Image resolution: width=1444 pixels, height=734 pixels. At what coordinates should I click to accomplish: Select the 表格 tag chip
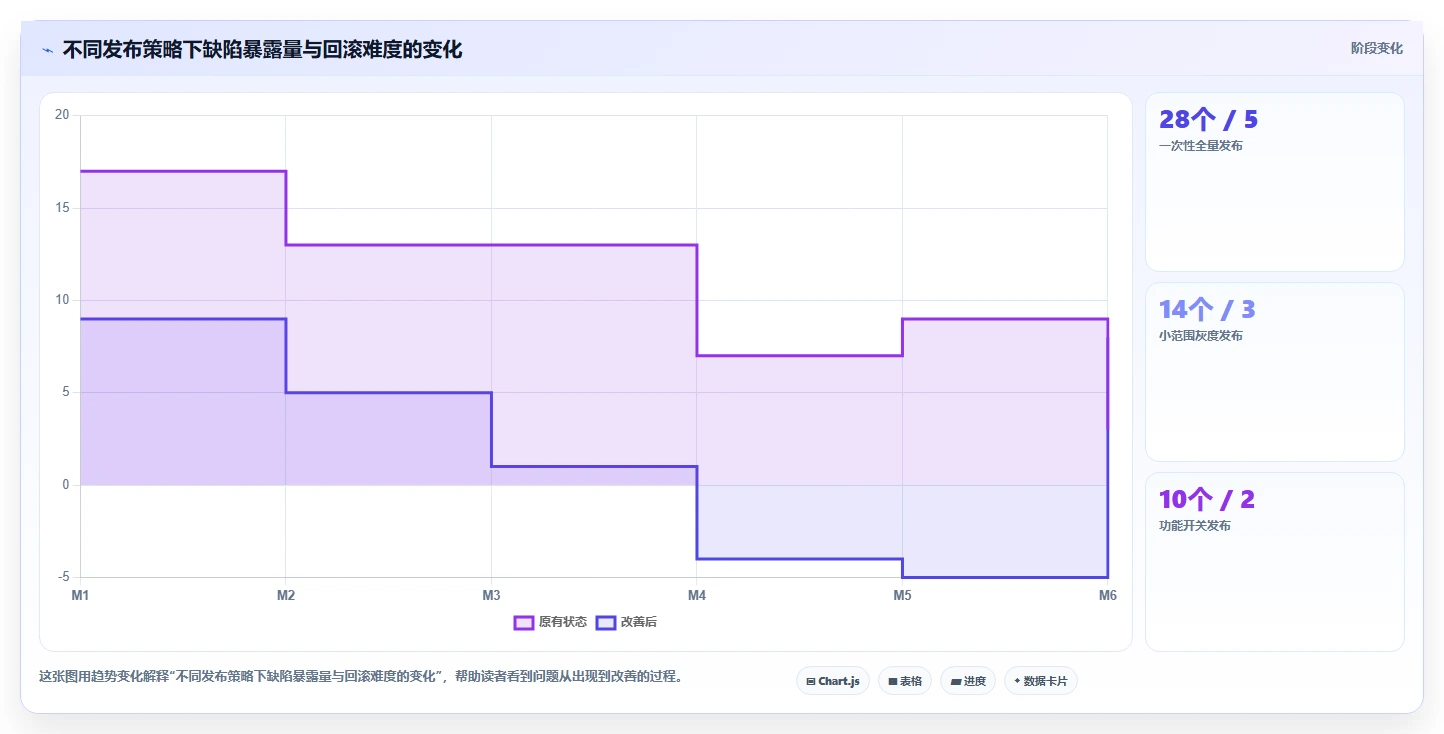click(x=905, y=681)
